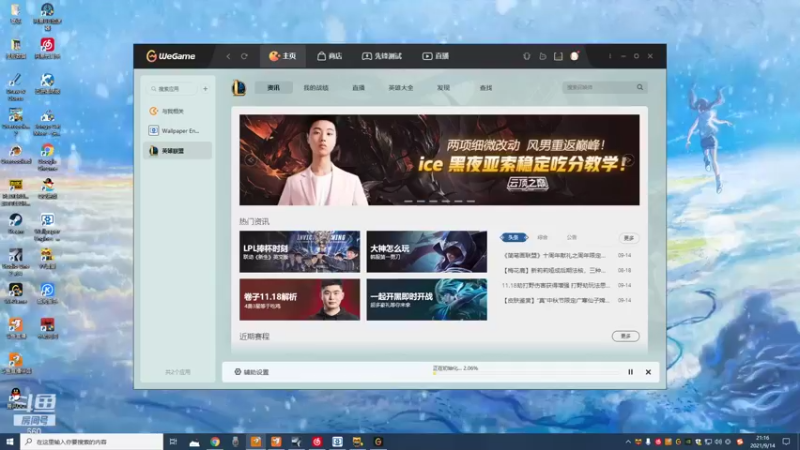
Task: Open the first 09-14 headline link
Action: click(x=554, y=255)
